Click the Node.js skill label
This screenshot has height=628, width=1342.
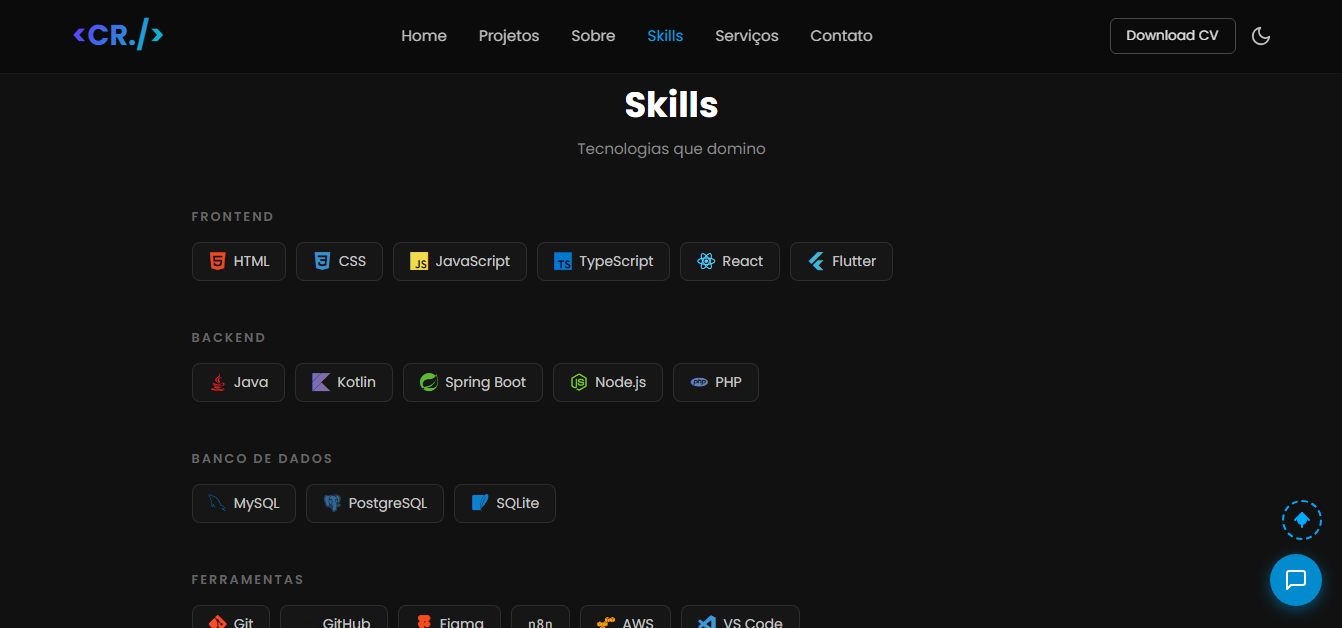coord(621,383)
